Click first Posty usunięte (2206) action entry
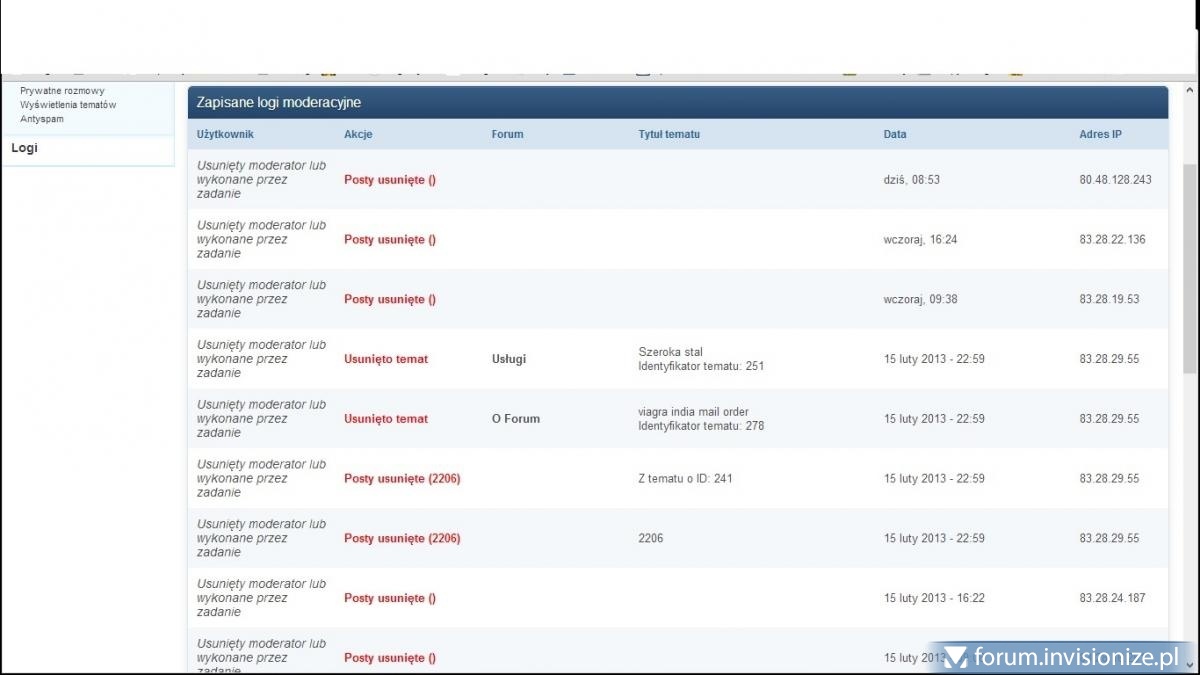1200x675 pixels. (401, 479)
